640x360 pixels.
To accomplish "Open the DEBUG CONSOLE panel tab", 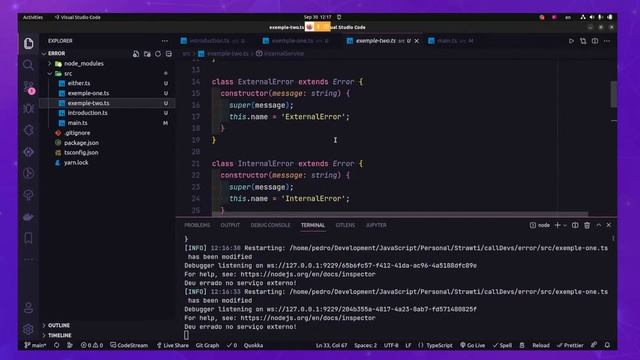I will 270,225.
